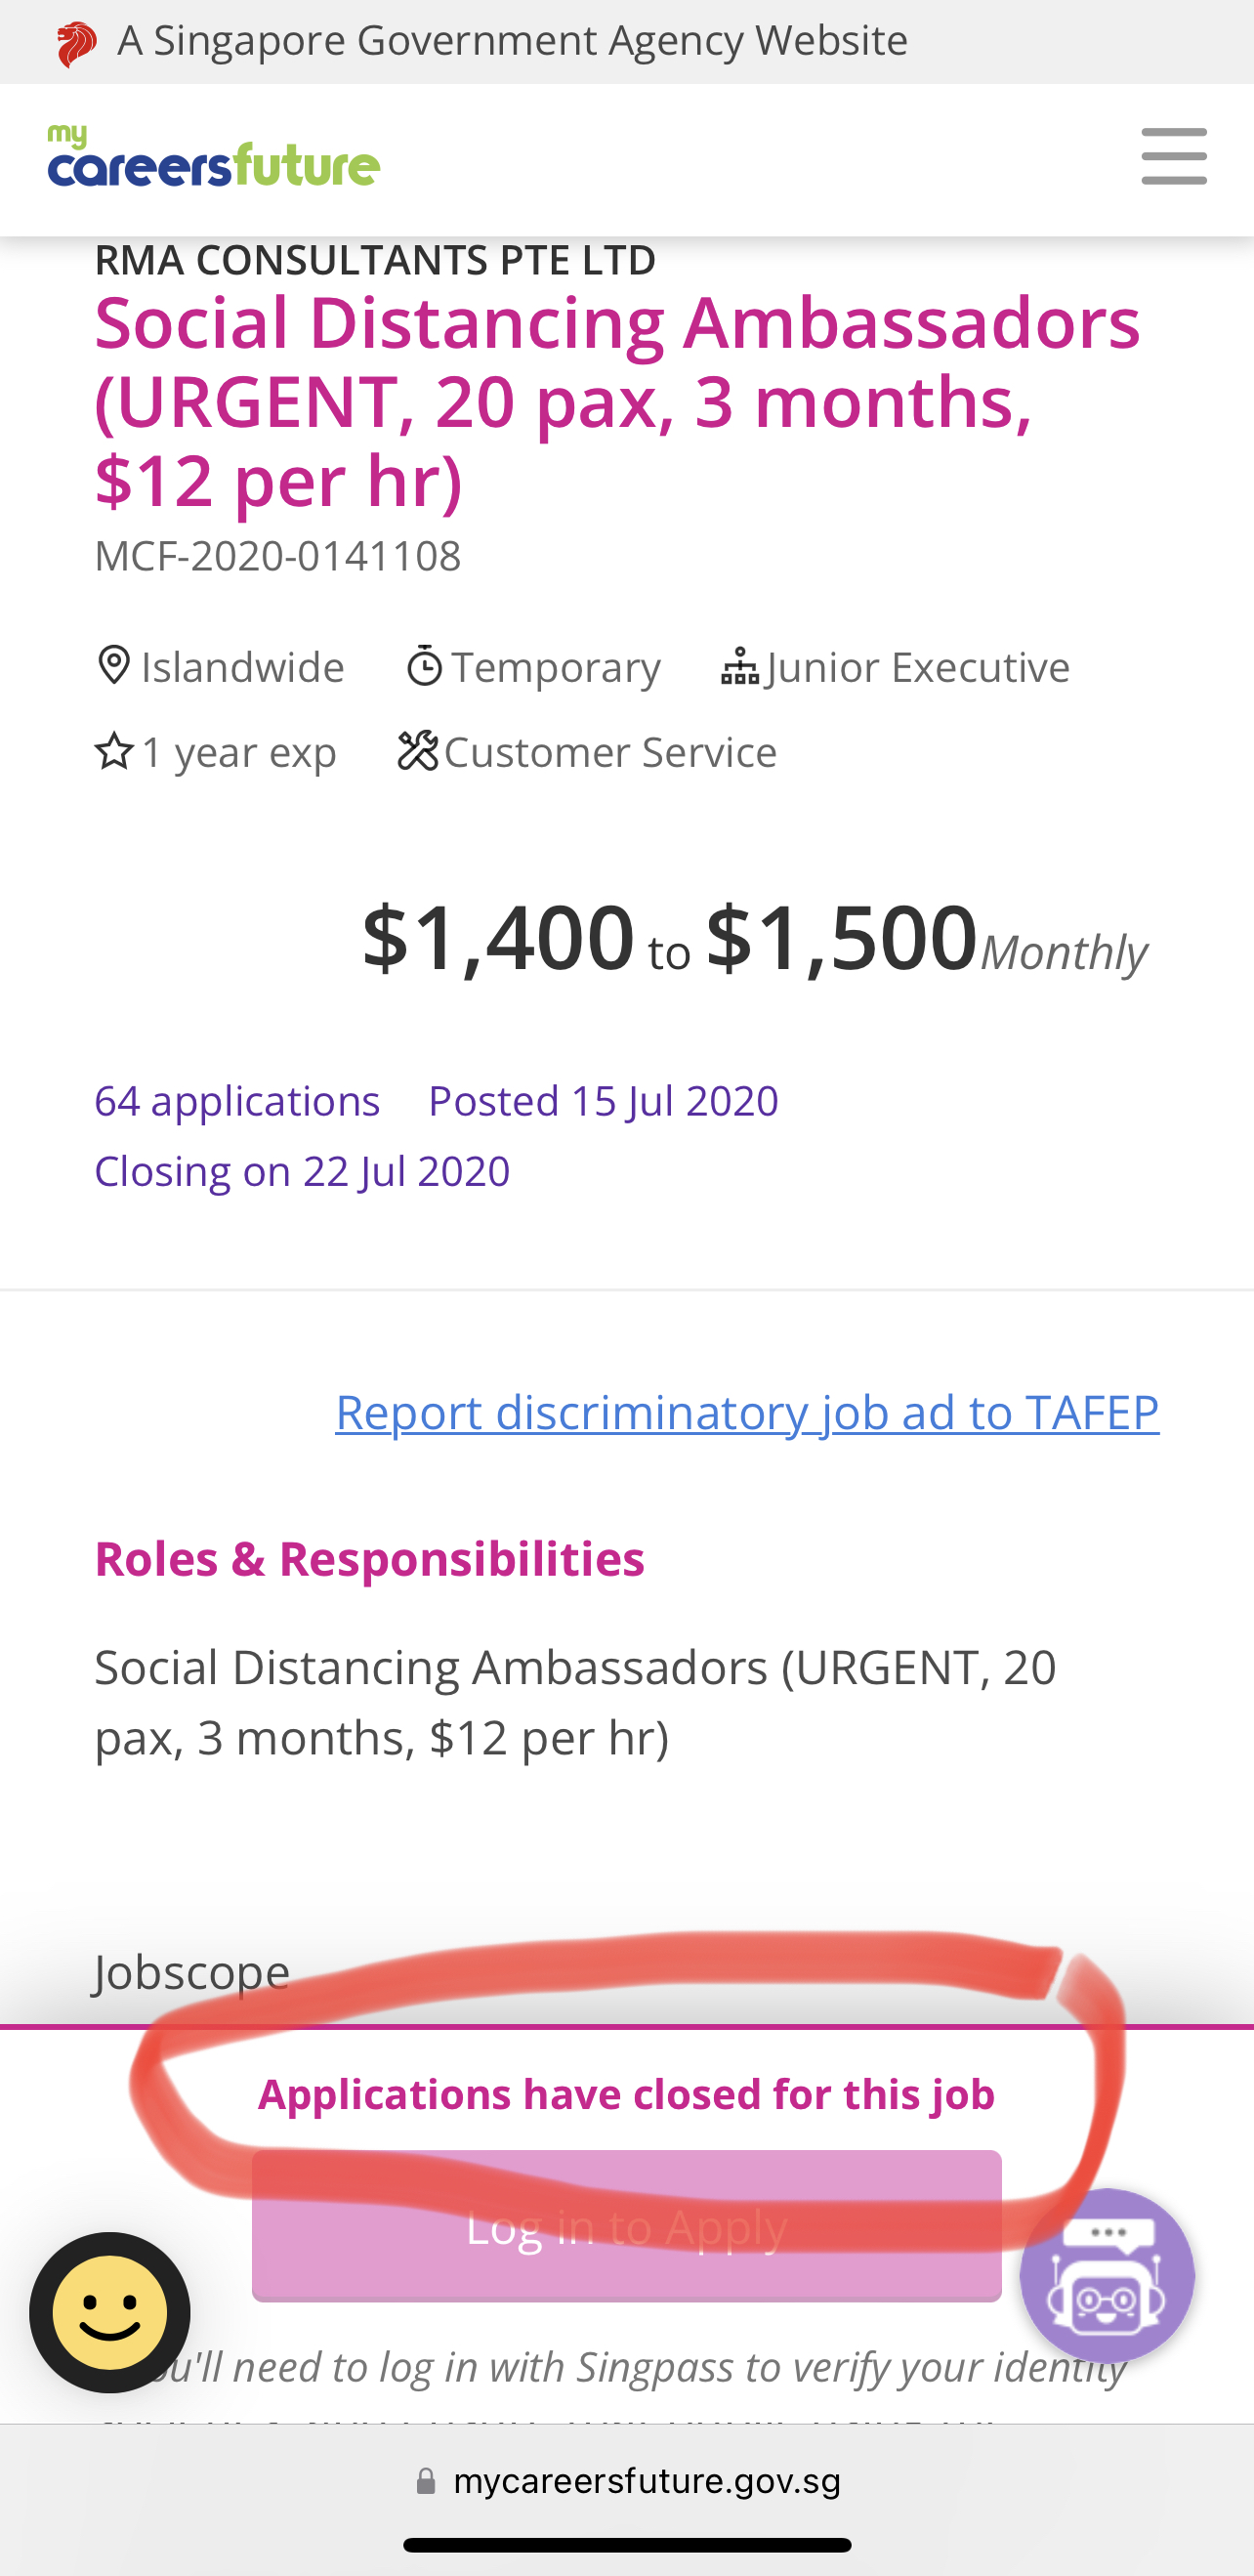
Task: Tap the tools icon beside Customer Service
Action: click(418, 751)
